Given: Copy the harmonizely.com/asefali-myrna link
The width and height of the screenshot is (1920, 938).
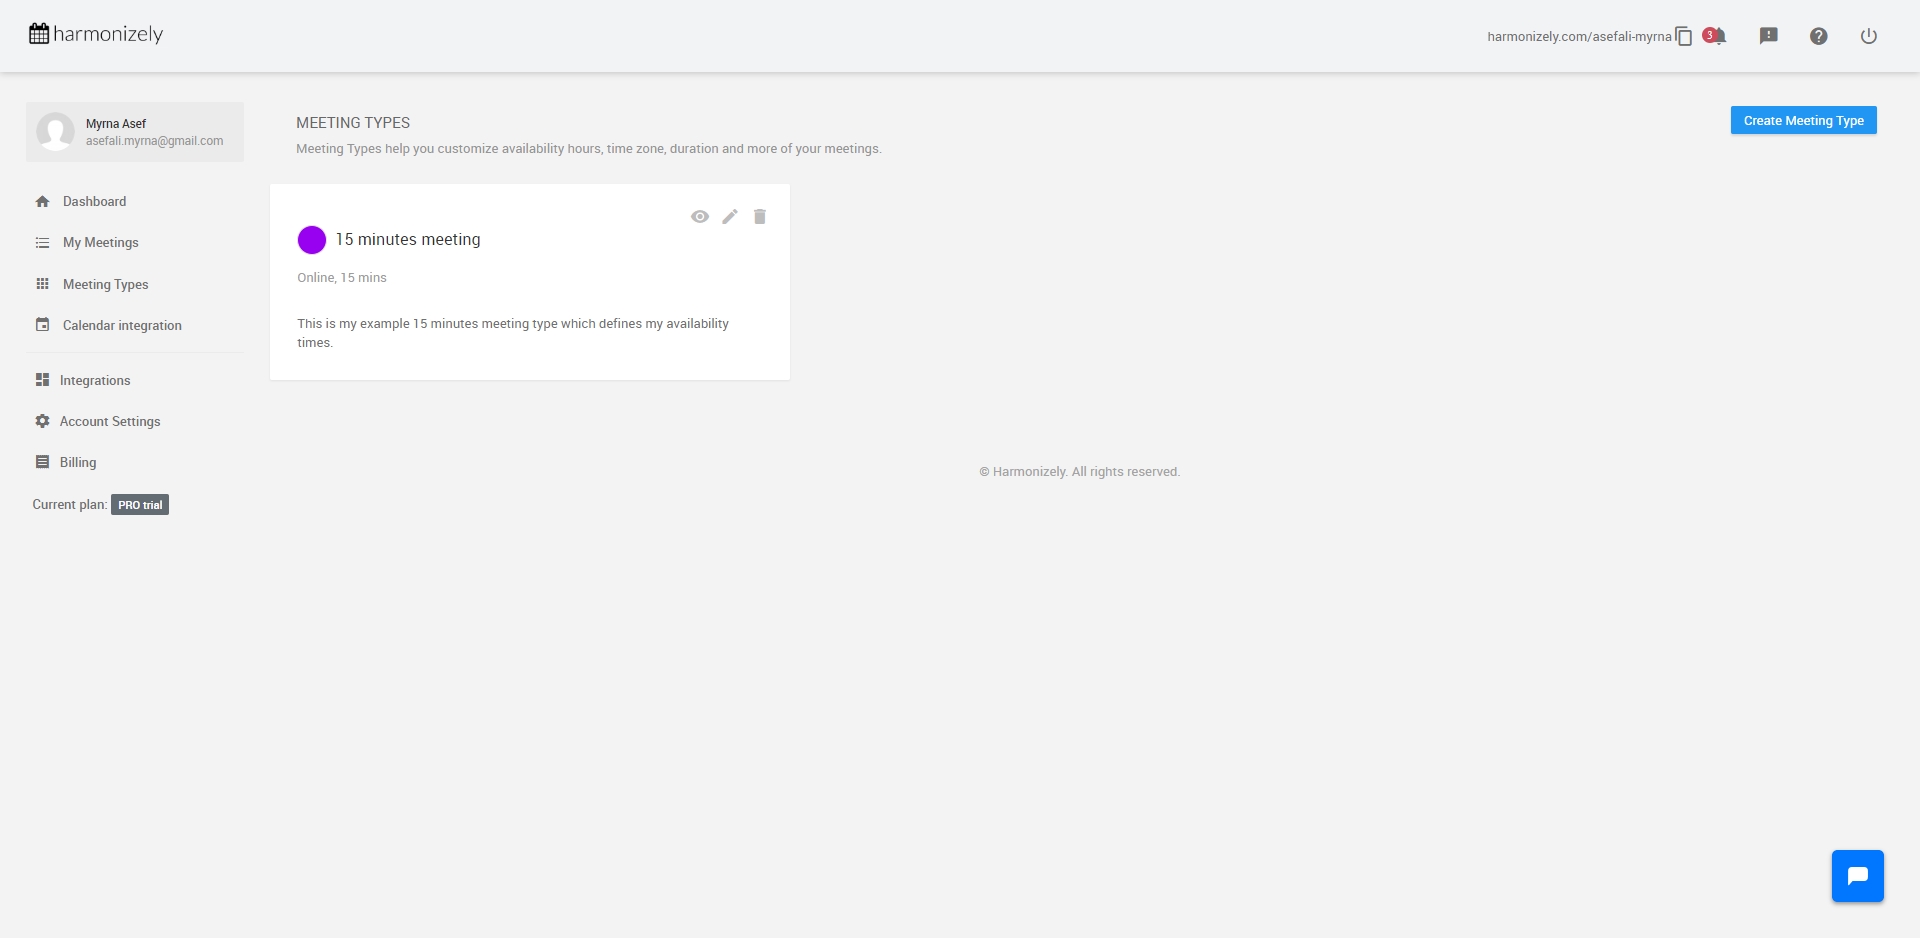Looking at the screenshot, I should pyautogui.click(x=1684, y=37).
